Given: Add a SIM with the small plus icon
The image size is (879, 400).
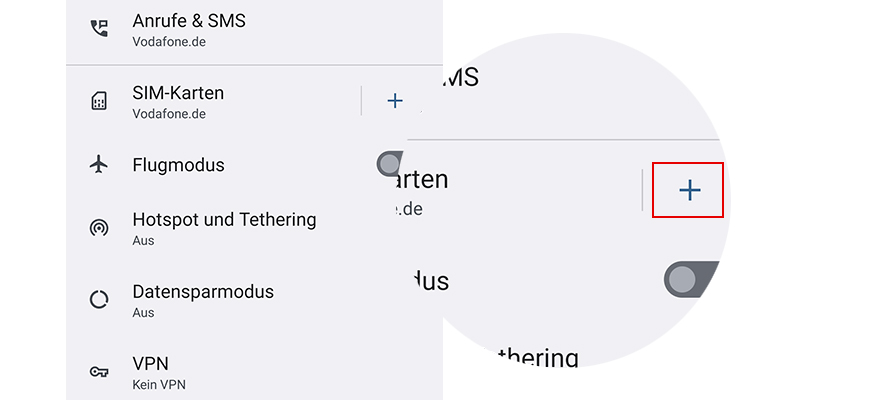Looking at the screenshot, I should coord(395,100).
